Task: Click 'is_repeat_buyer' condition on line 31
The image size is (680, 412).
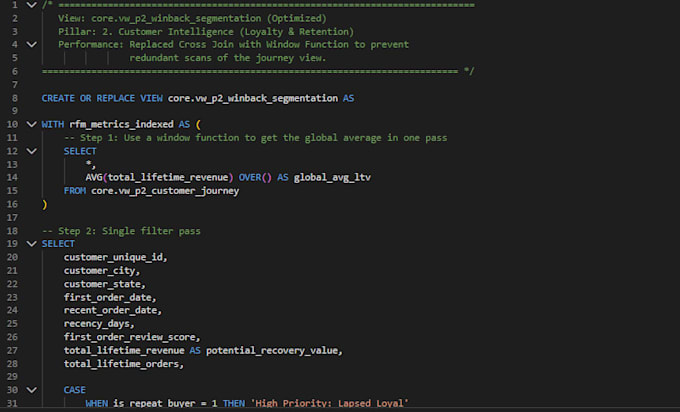Action: pos(154,403)
